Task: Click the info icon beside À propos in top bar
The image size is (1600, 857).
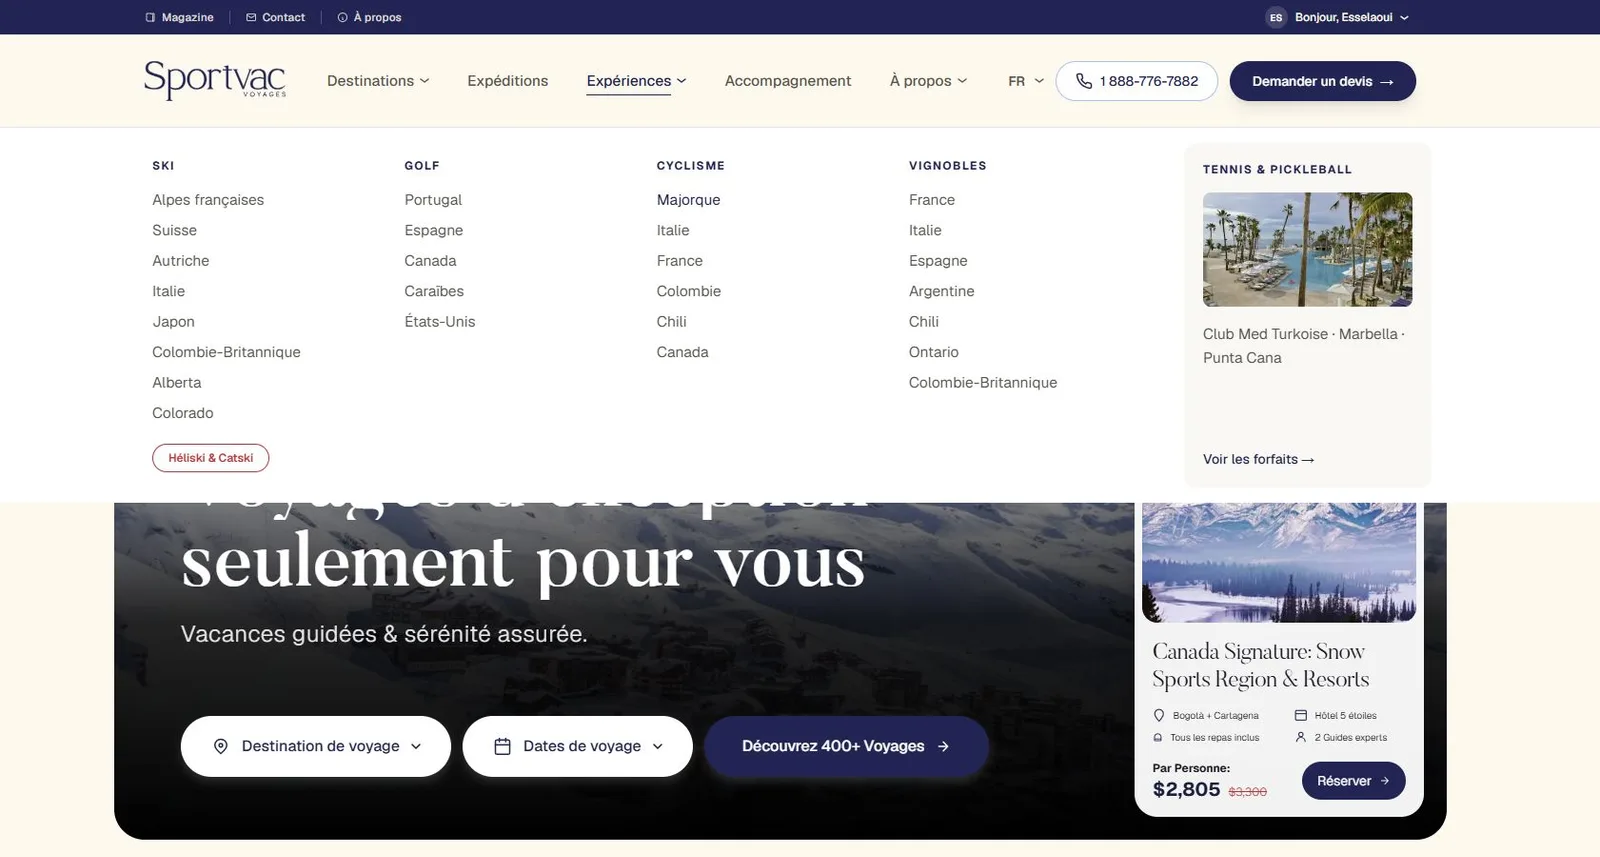Action: (343, 17)
